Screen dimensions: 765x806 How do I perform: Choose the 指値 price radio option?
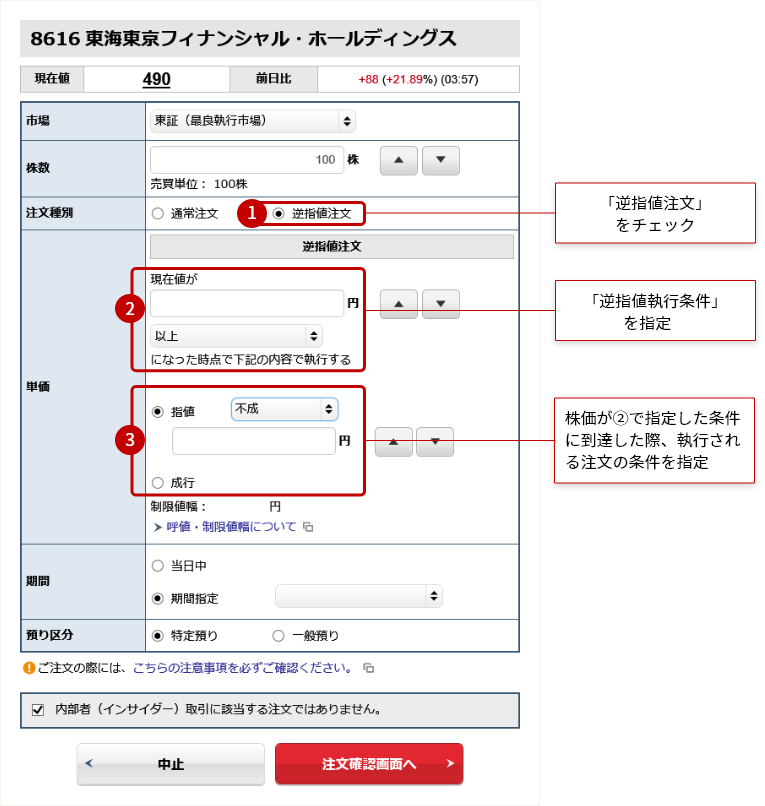[158, 412]
